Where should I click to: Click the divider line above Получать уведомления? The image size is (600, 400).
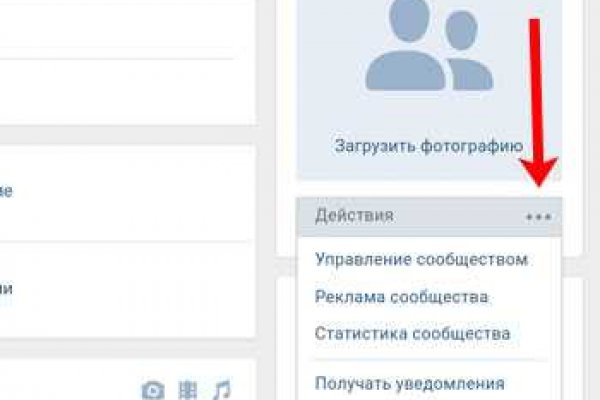[x=430, y=359]
